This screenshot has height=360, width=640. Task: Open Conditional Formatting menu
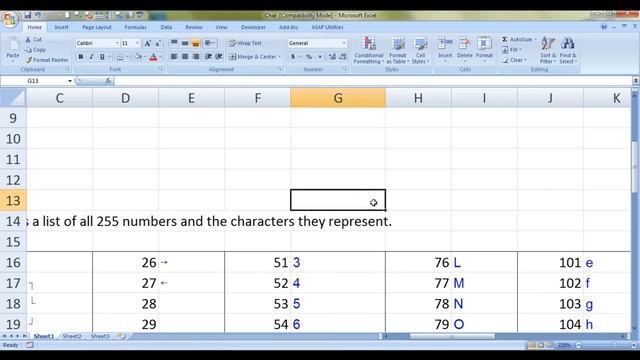click(x=369, y=50)
